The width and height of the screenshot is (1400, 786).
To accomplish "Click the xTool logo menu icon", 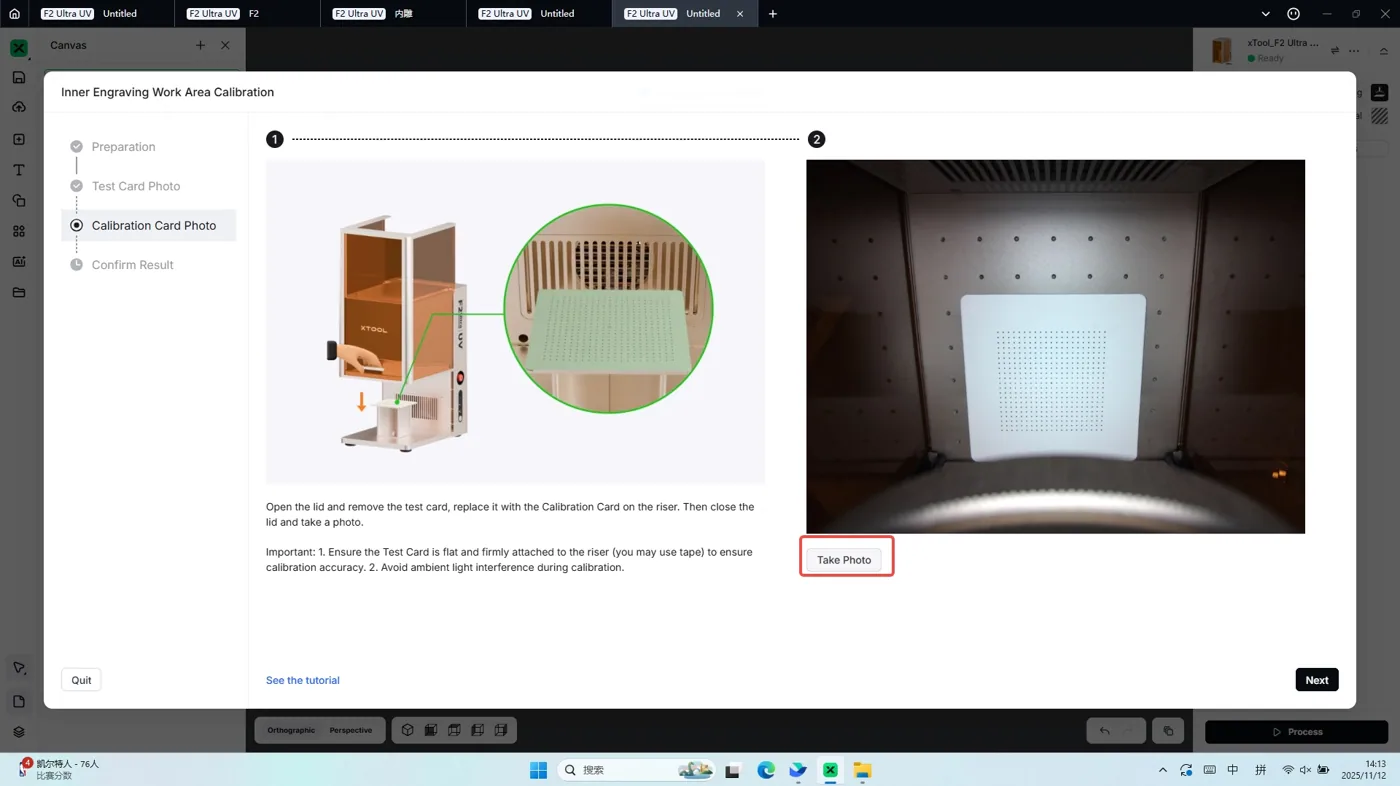I will 19,48.
